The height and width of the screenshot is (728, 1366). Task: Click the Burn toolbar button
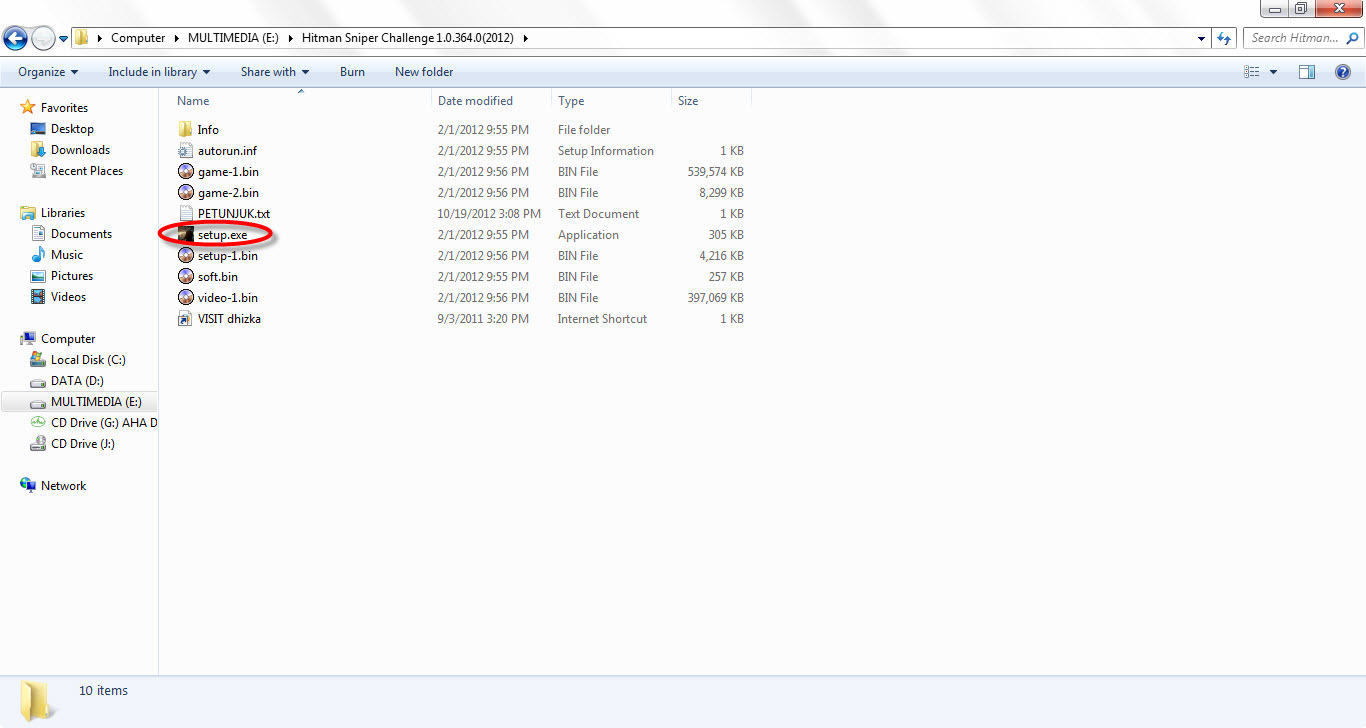coord(352,72)
